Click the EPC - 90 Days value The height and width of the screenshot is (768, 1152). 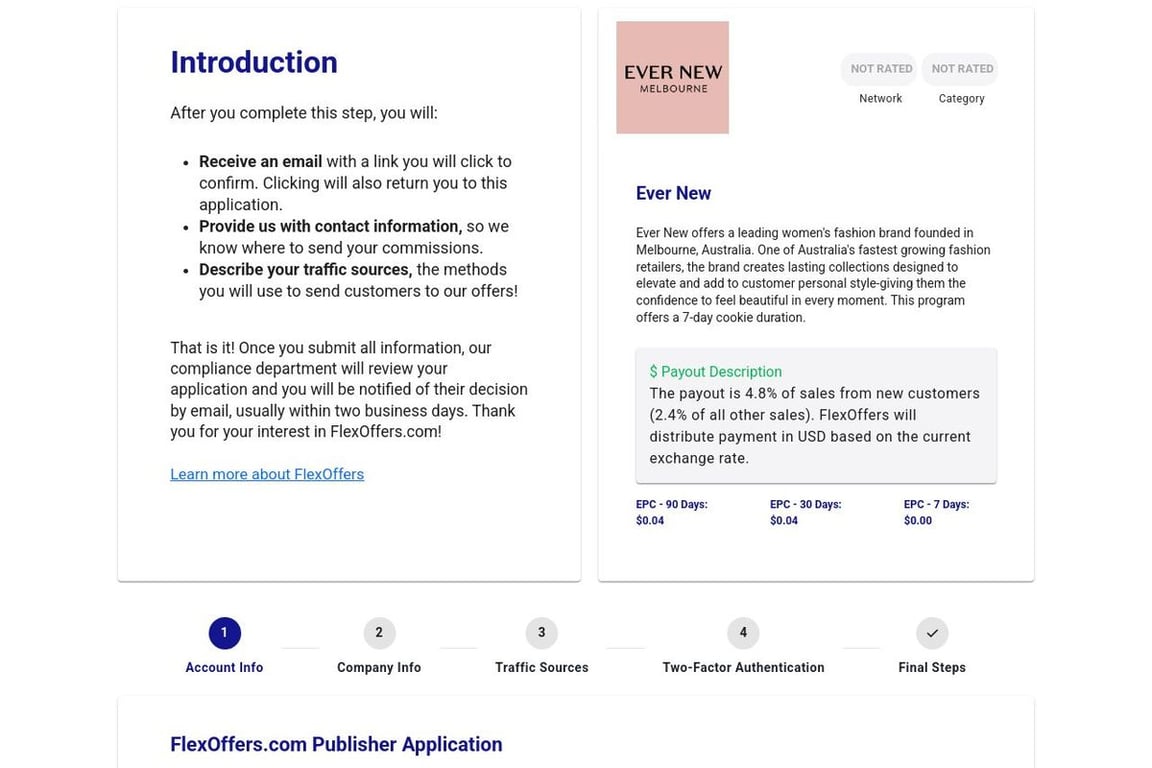(x=650, y=520)
